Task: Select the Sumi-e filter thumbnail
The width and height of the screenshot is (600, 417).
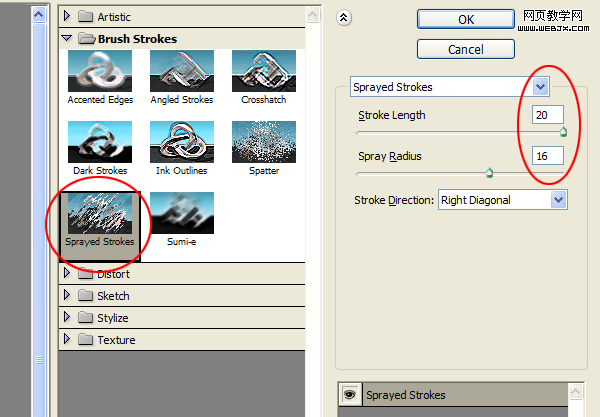Action: point(182,213)
